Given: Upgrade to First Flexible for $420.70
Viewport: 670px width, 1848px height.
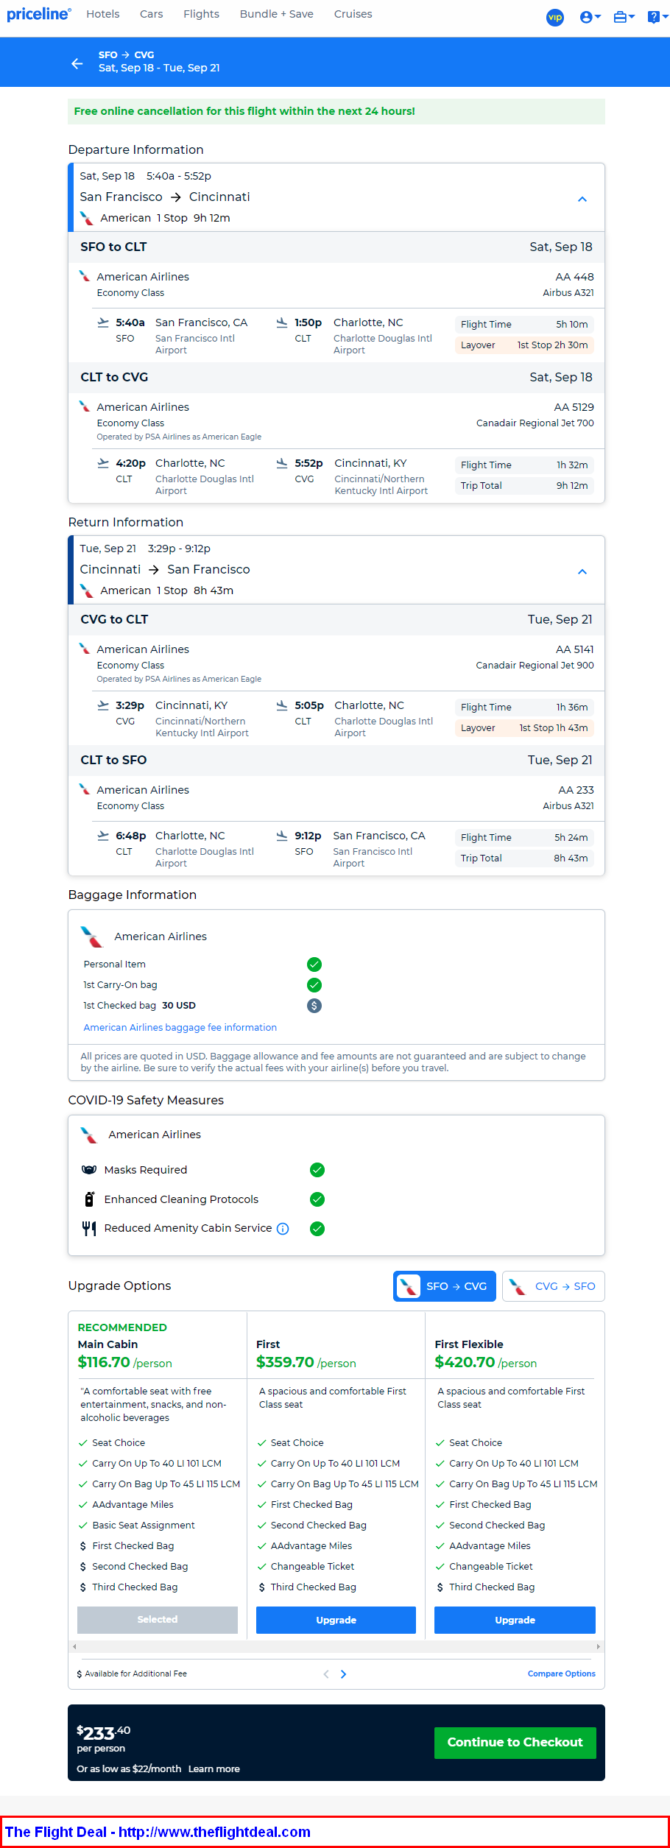Looking at the screenshot, I should [x=515, y=1619].
